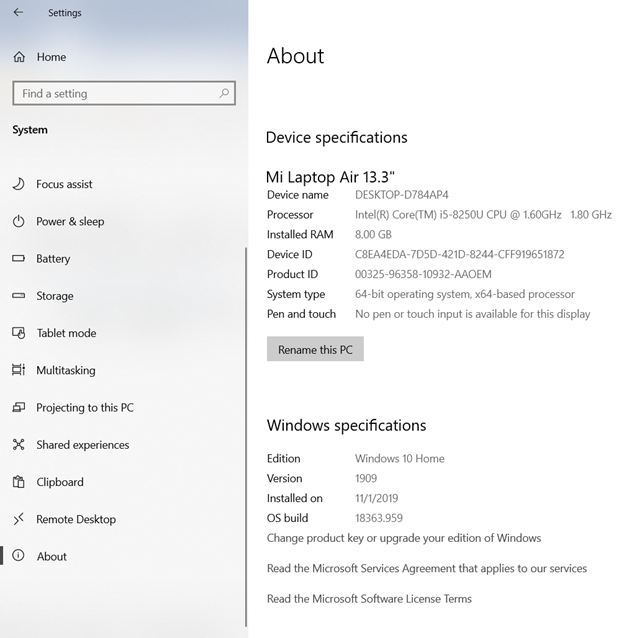Click the Device specifications heading
This screenshot has width=624, height=638.
(x=336, y=138)
